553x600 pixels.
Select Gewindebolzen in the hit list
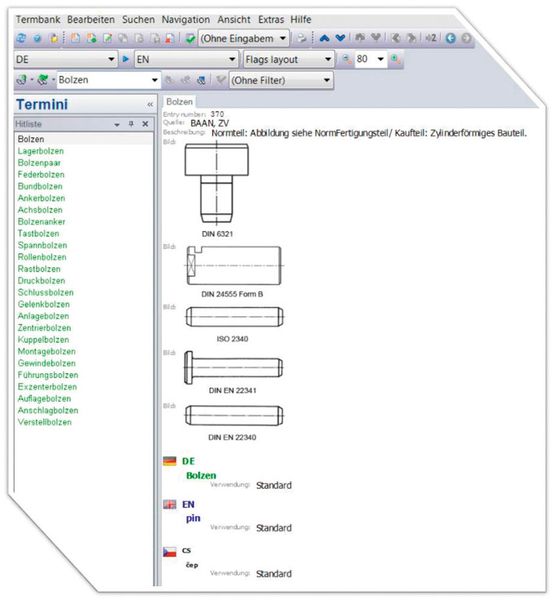pyautogui.click(x=47, y=363)
